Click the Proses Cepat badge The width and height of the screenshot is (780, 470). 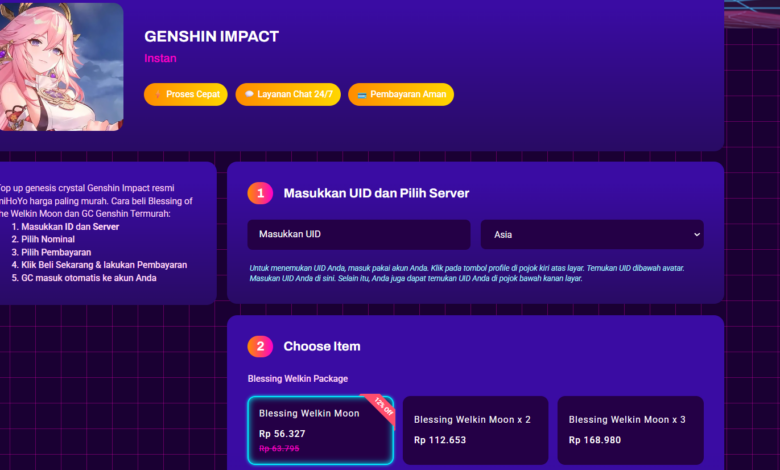coord(186,94)
